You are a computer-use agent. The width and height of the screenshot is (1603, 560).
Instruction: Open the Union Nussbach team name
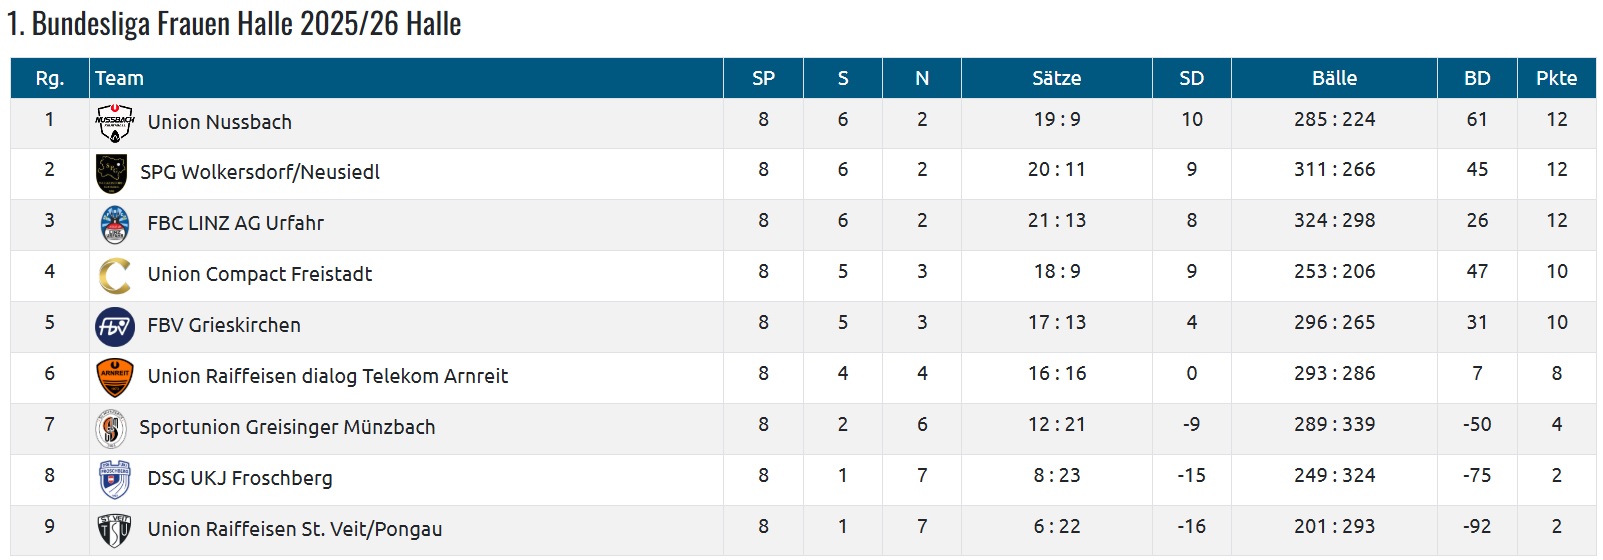click(x=220, y=122)
